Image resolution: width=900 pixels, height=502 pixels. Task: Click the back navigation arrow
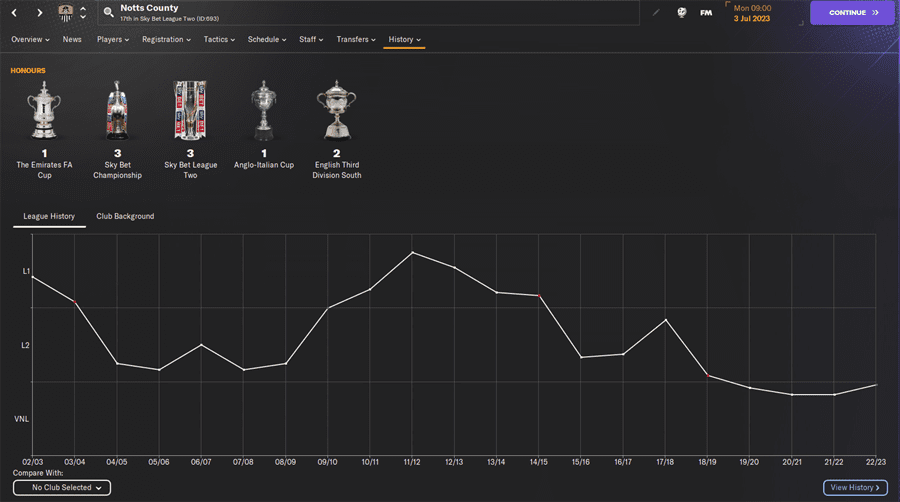15,13
